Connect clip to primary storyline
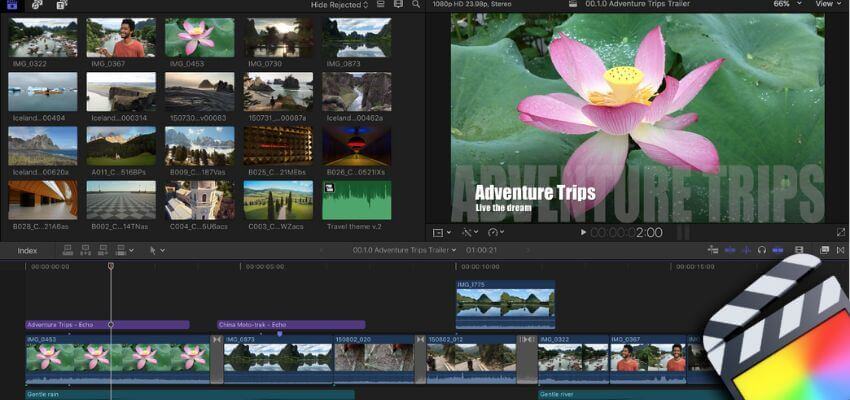 pos(68,250)
